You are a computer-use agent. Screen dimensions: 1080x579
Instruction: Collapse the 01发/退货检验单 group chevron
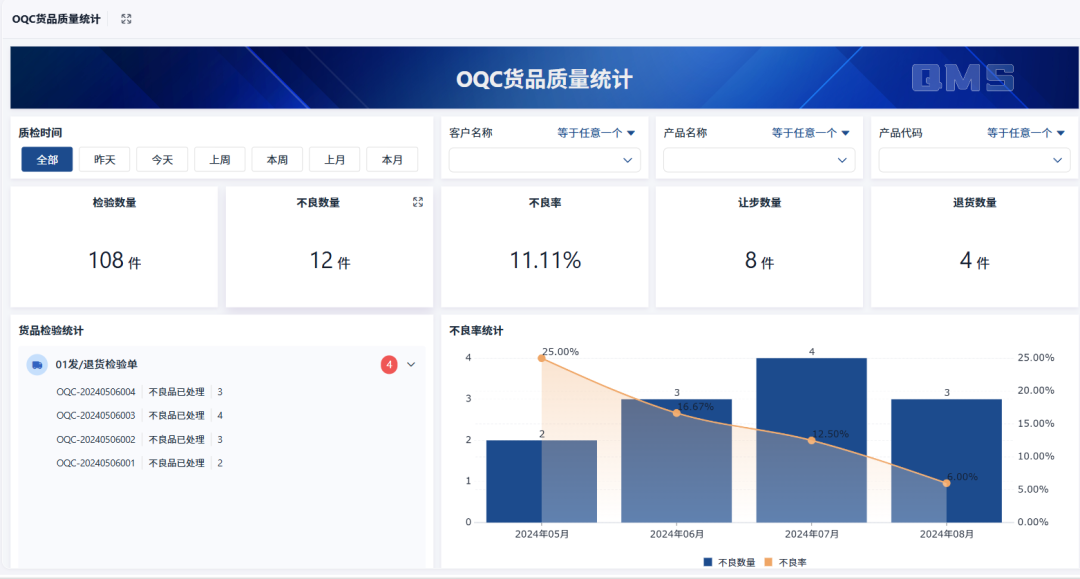coord(411,365)
